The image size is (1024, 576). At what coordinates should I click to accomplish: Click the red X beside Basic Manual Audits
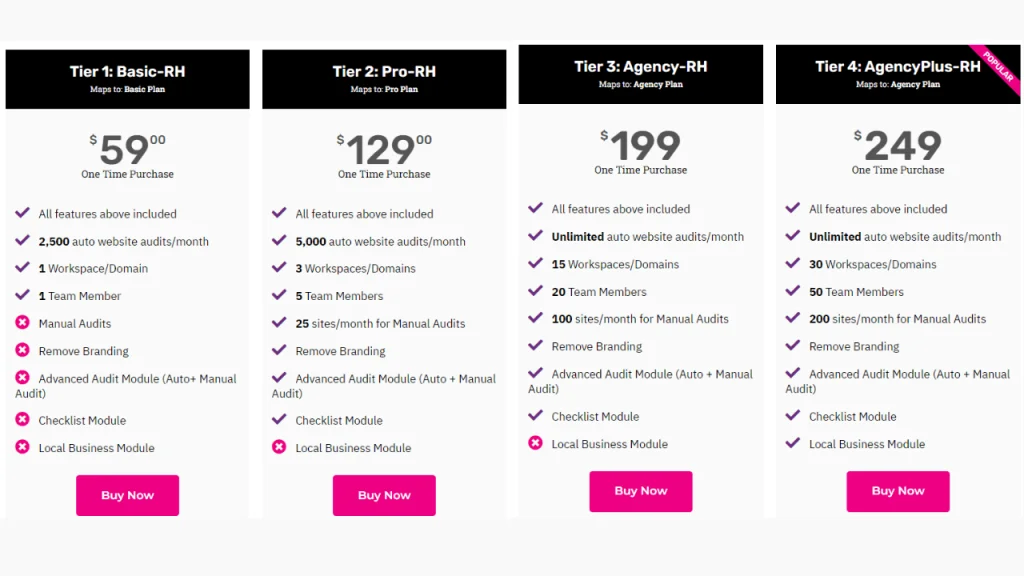point(22,323)
